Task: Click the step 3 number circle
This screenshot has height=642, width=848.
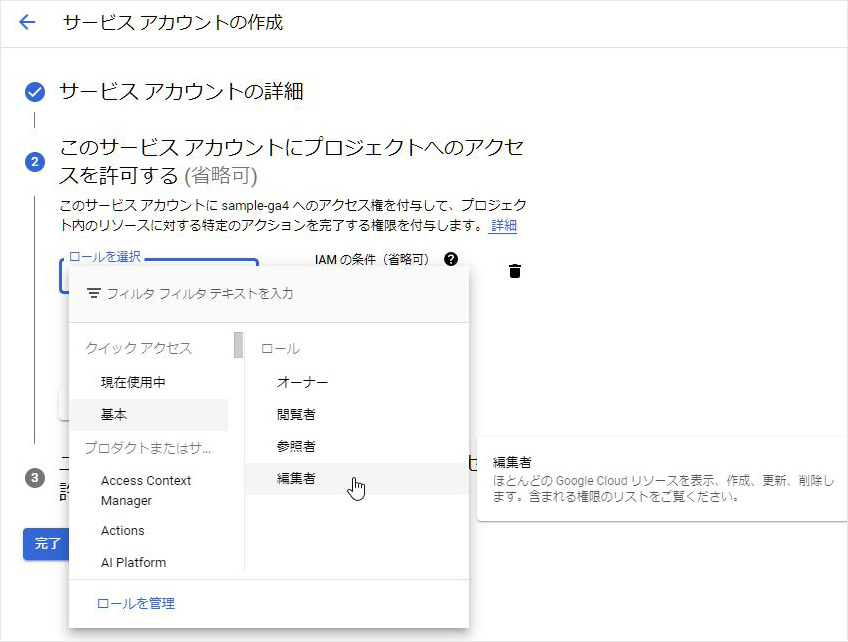Action: pyautogui.click(x=35, y=478)
